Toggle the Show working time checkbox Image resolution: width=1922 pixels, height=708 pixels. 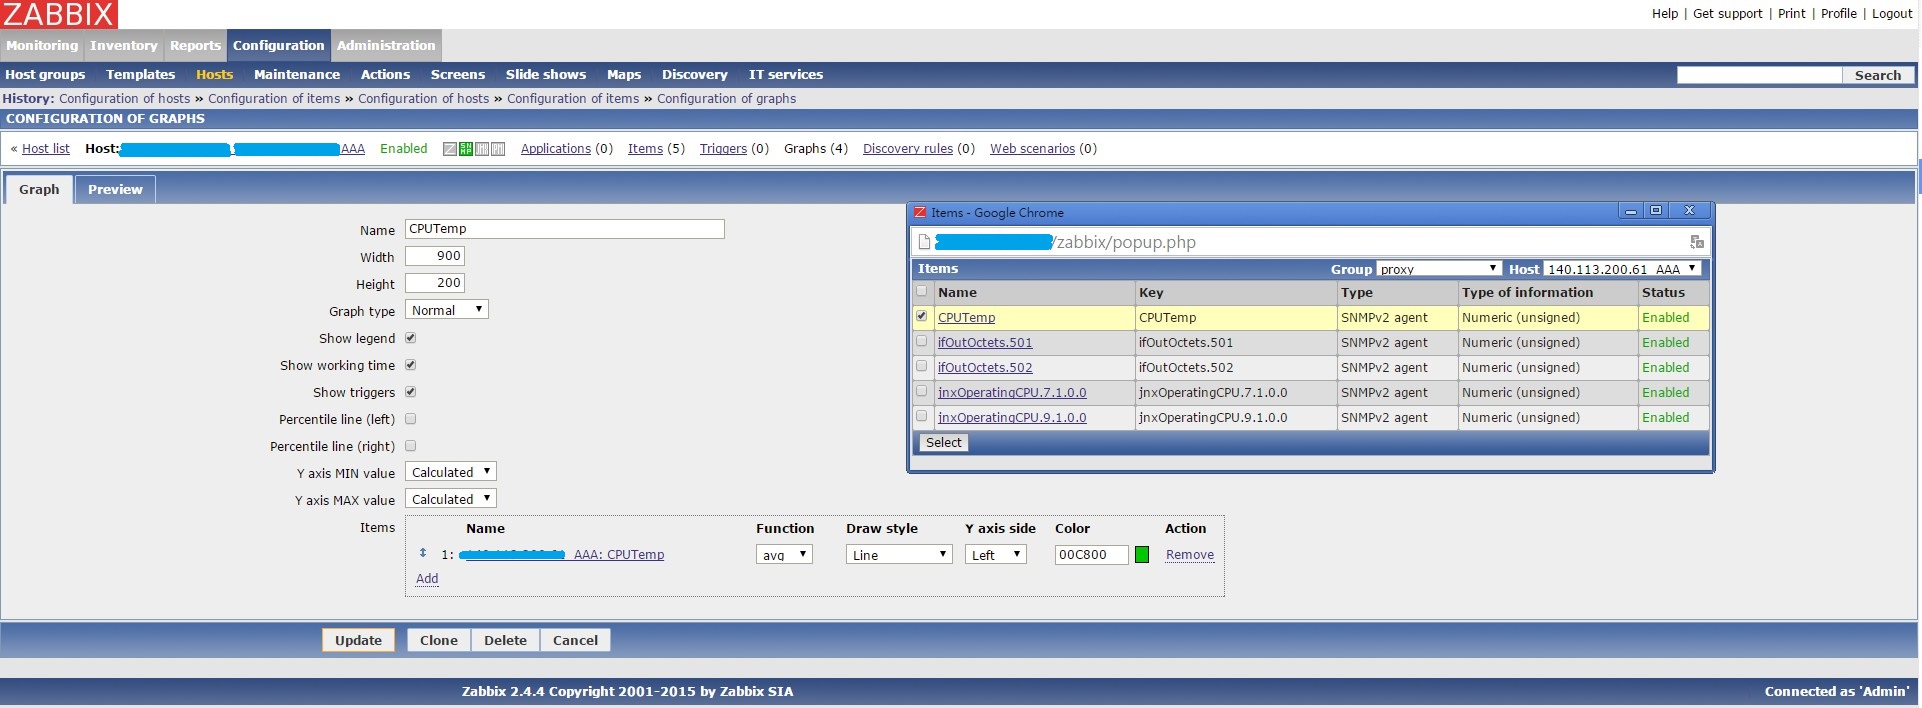click(x=410, y=365)
